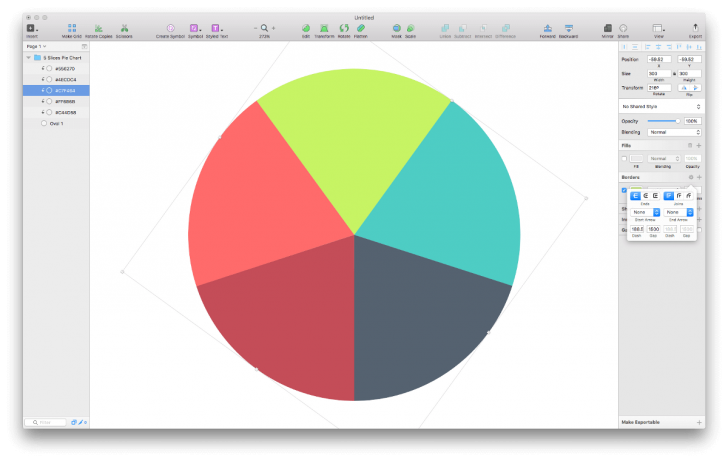
Task: Click the fill color swatch
Action: point(636,159)
